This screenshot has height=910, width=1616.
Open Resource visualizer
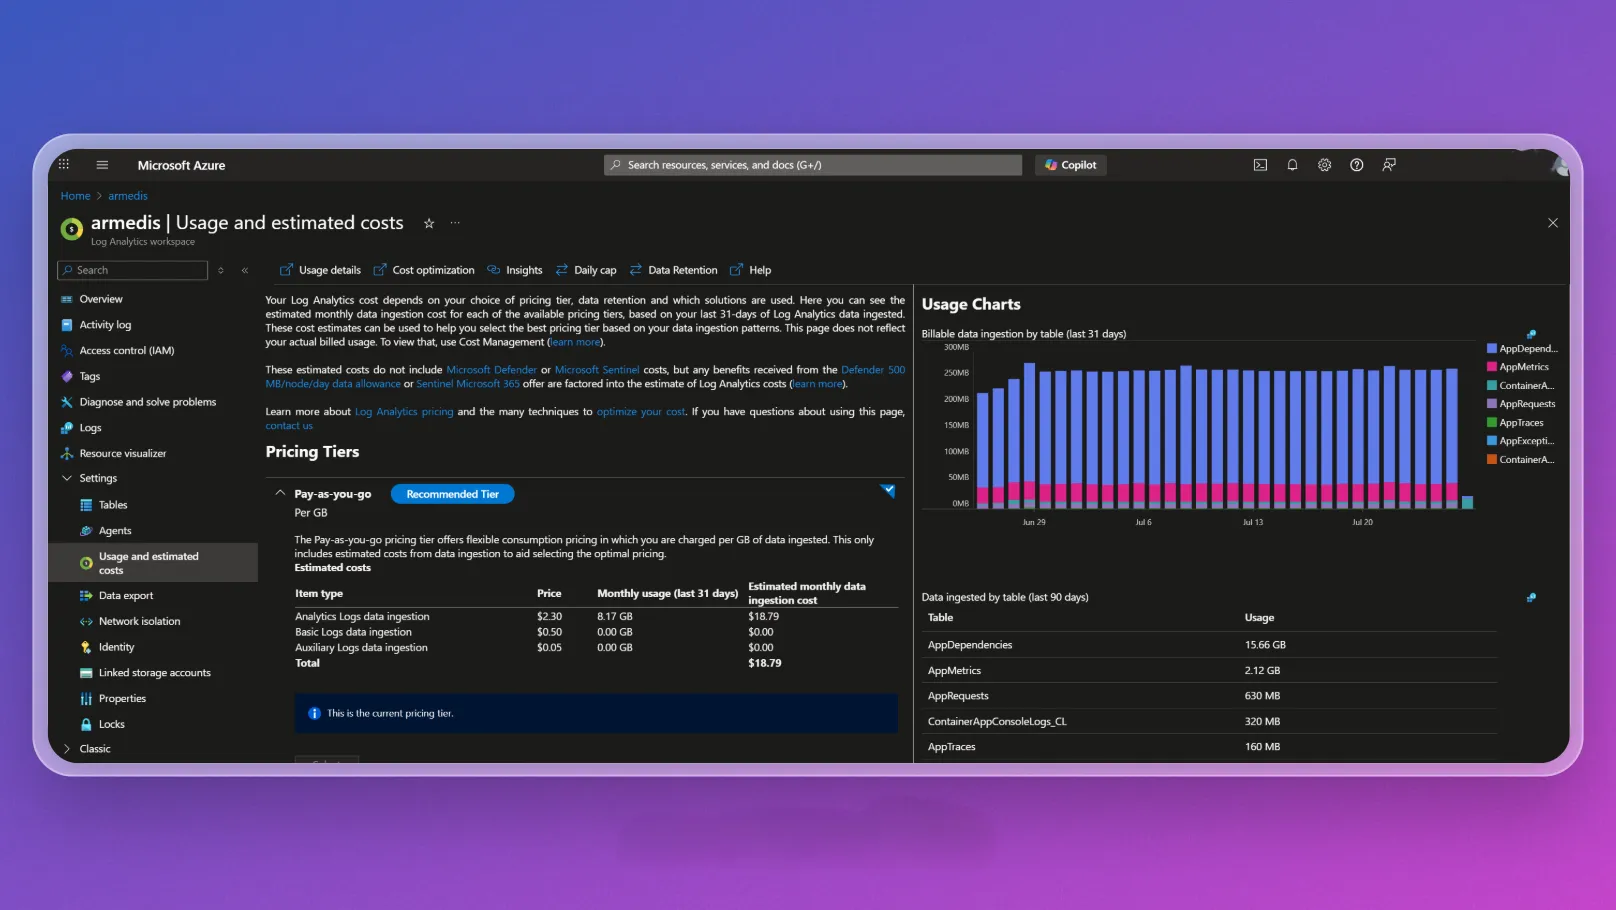(123, 454)
